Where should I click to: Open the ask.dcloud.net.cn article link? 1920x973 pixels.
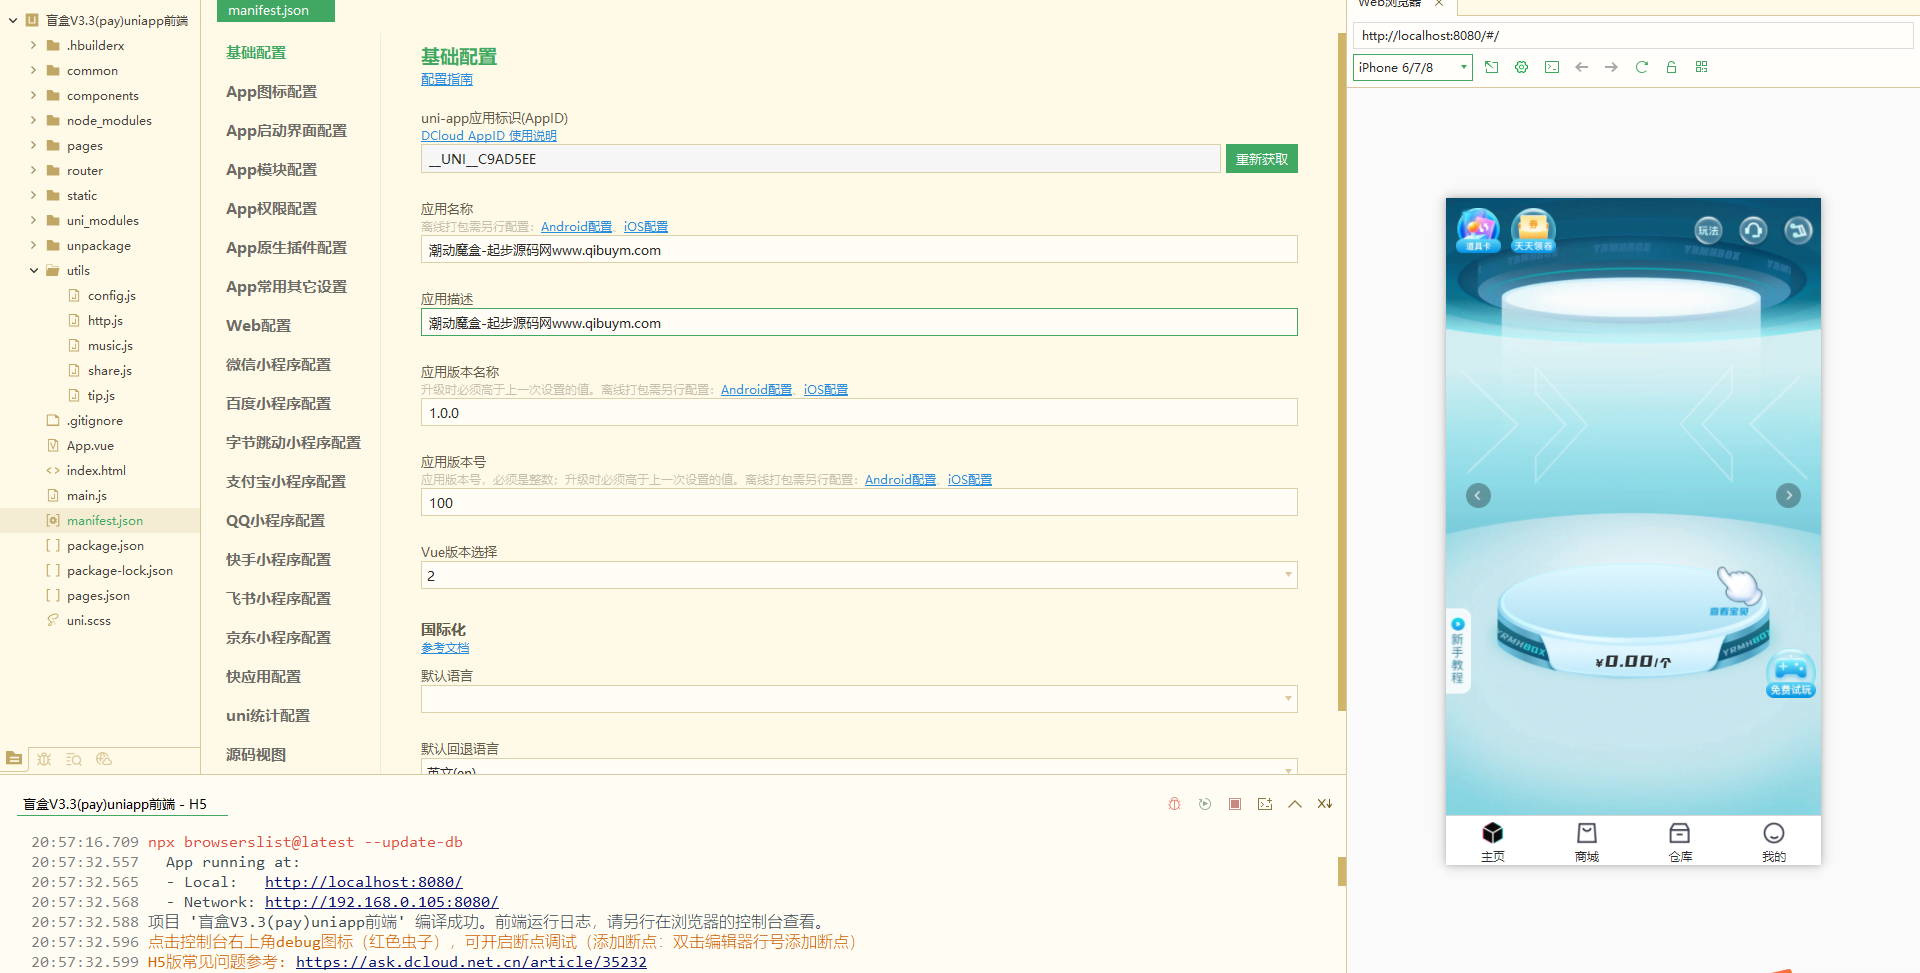pos(471,962)
